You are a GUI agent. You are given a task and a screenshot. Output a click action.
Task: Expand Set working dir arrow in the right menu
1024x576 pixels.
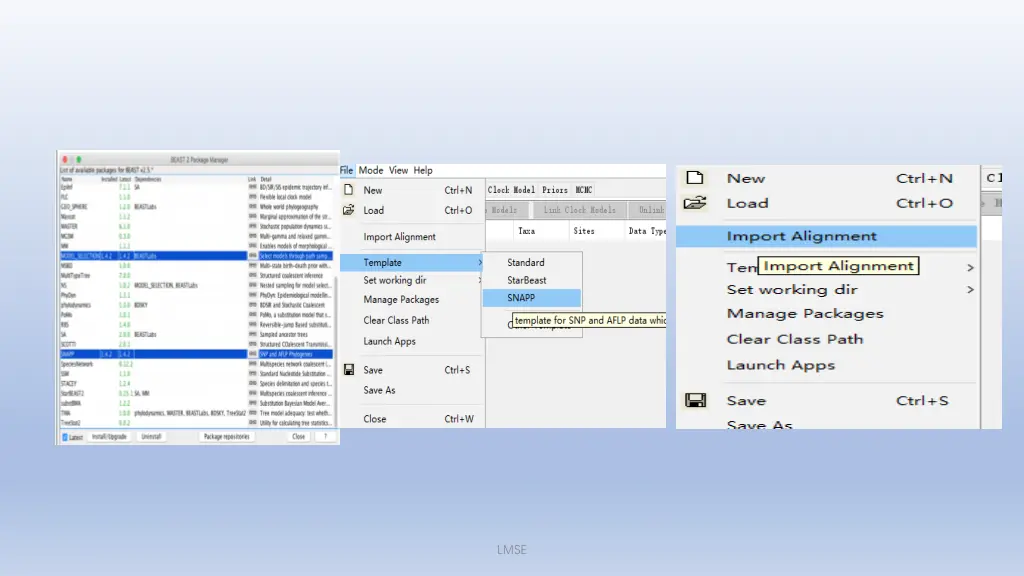970,289
